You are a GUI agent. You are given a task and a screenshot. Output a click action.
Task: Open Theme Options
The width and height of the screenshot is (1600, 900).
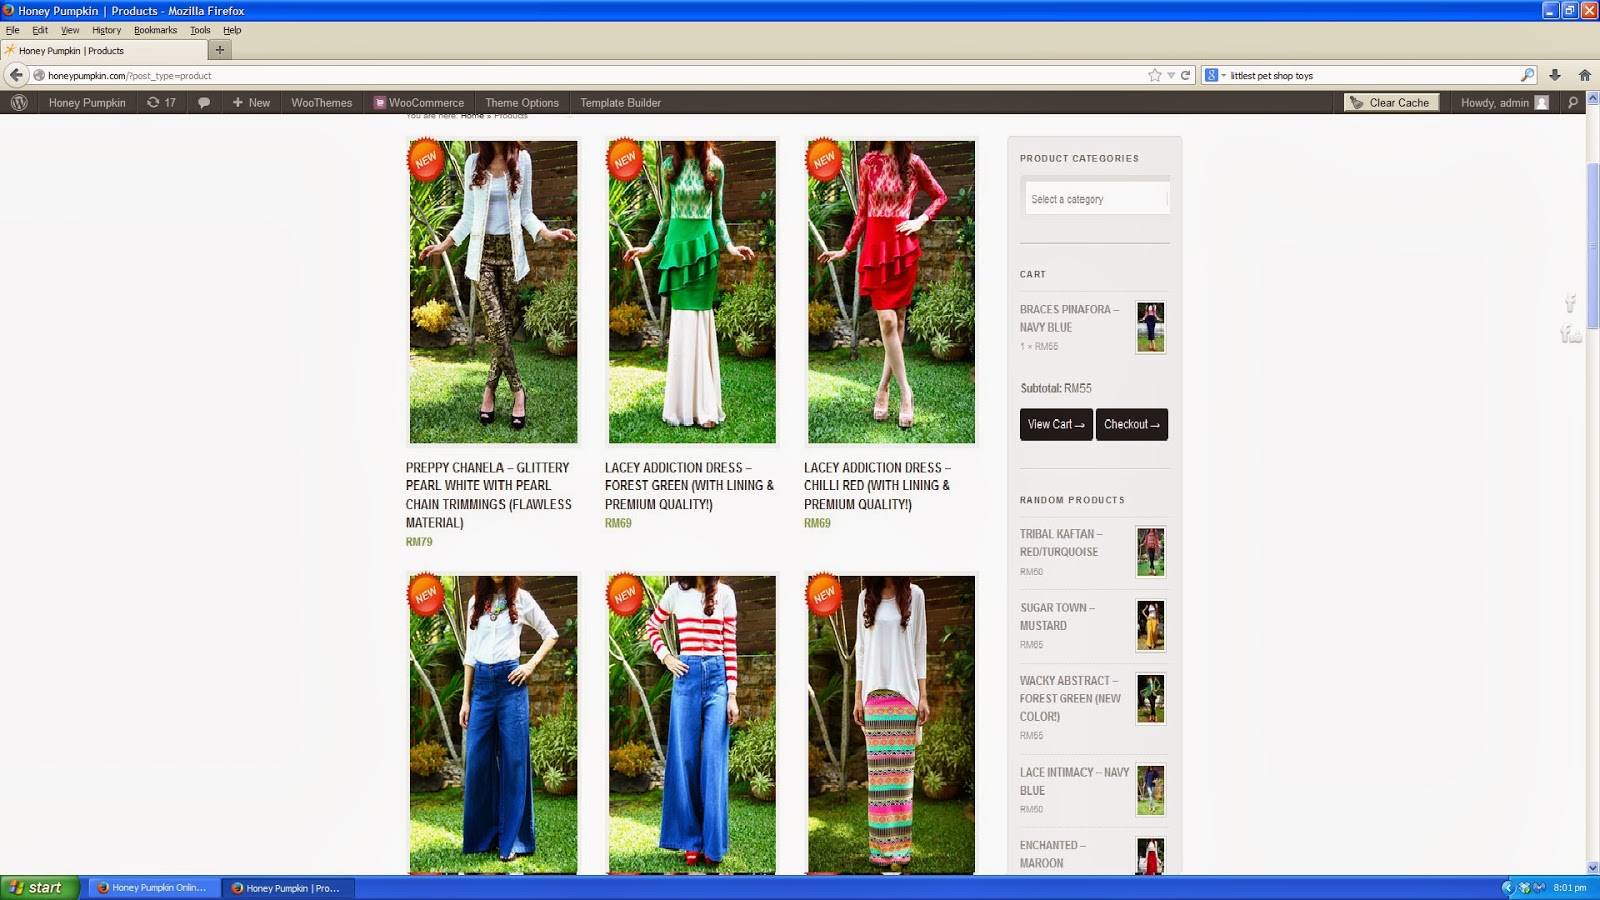tap(522, 102)
